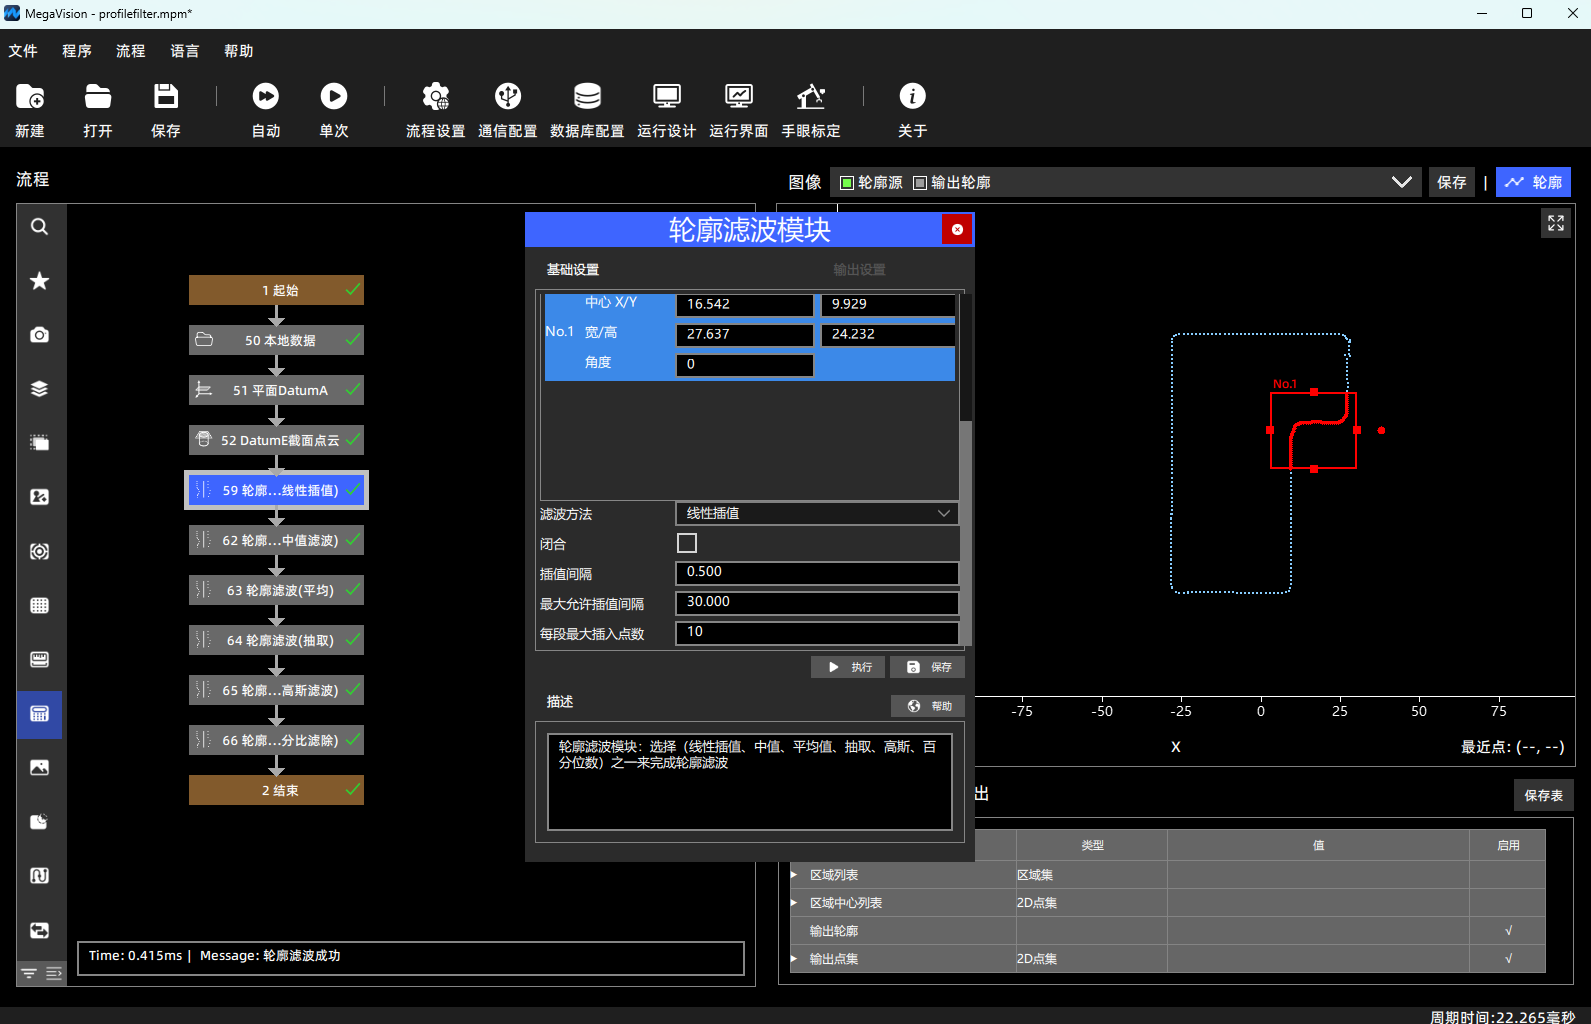Click the Save (保存) disk icon in toolbar
The height and width of the screenshot is (1024, 1591).
pyautogui.click(x=166, y=97)
